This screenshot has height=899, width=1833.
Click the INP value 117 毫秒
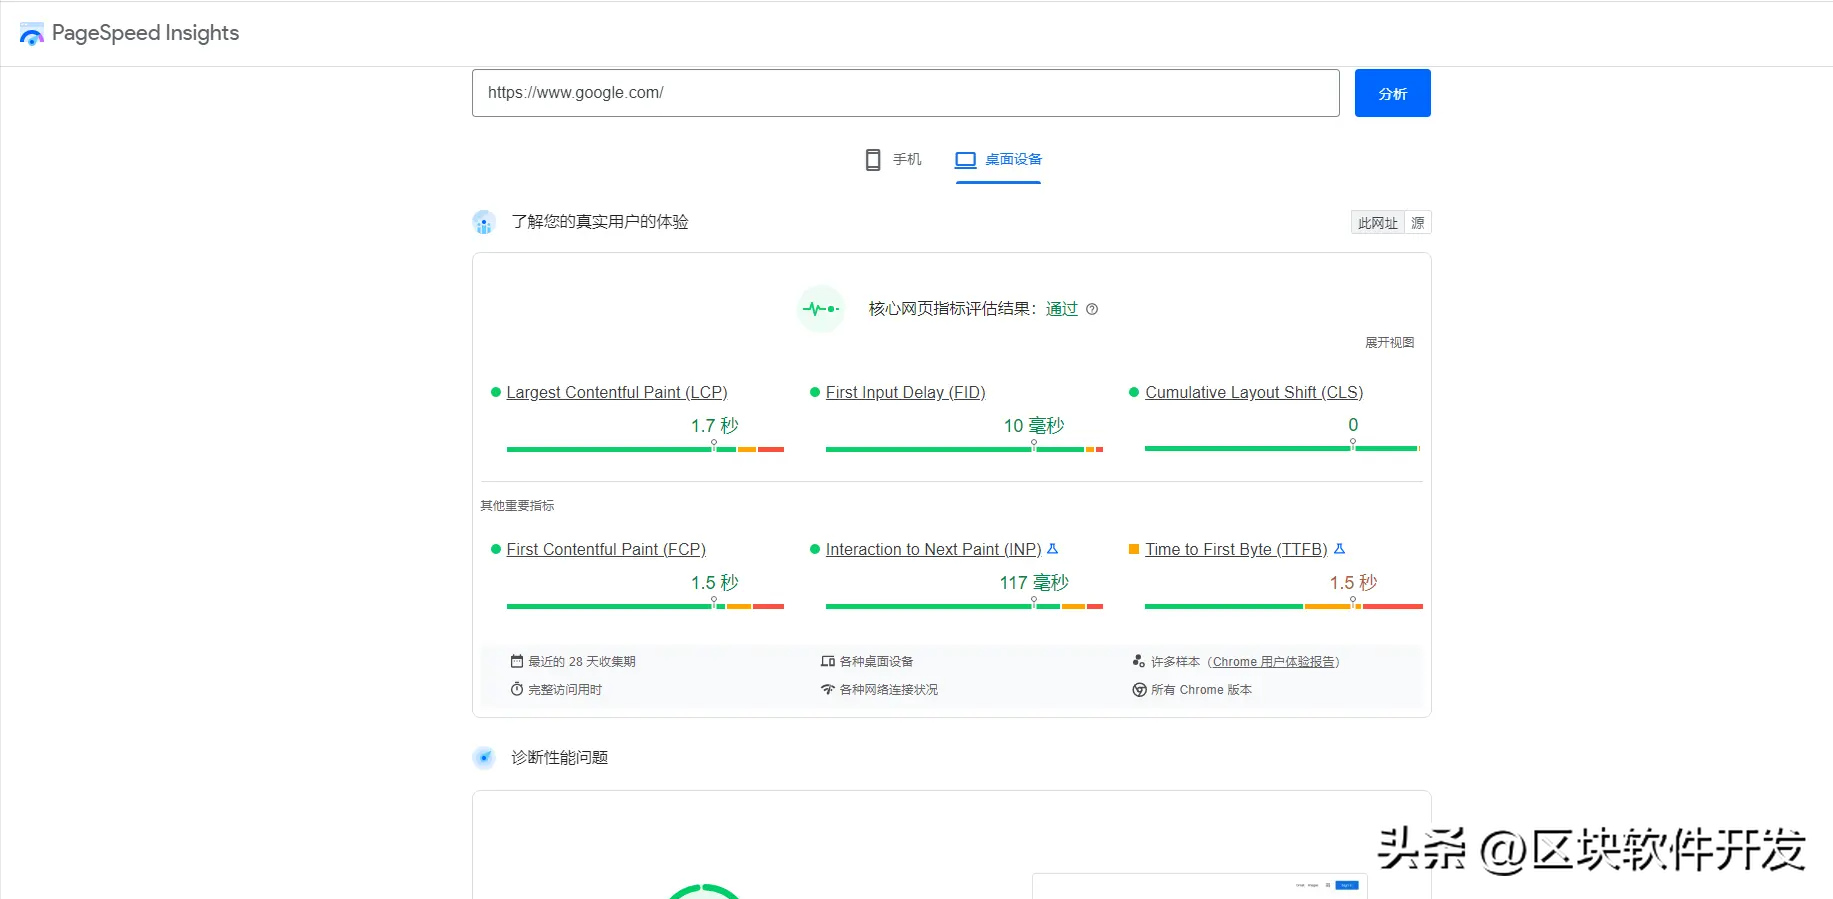1033,583
